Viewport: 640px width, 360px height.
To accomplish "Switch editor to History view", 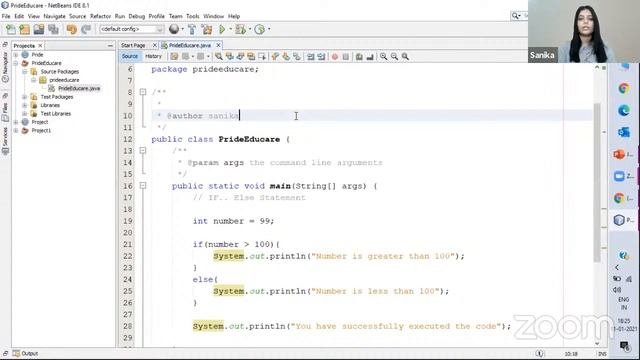I will point(153,56).
